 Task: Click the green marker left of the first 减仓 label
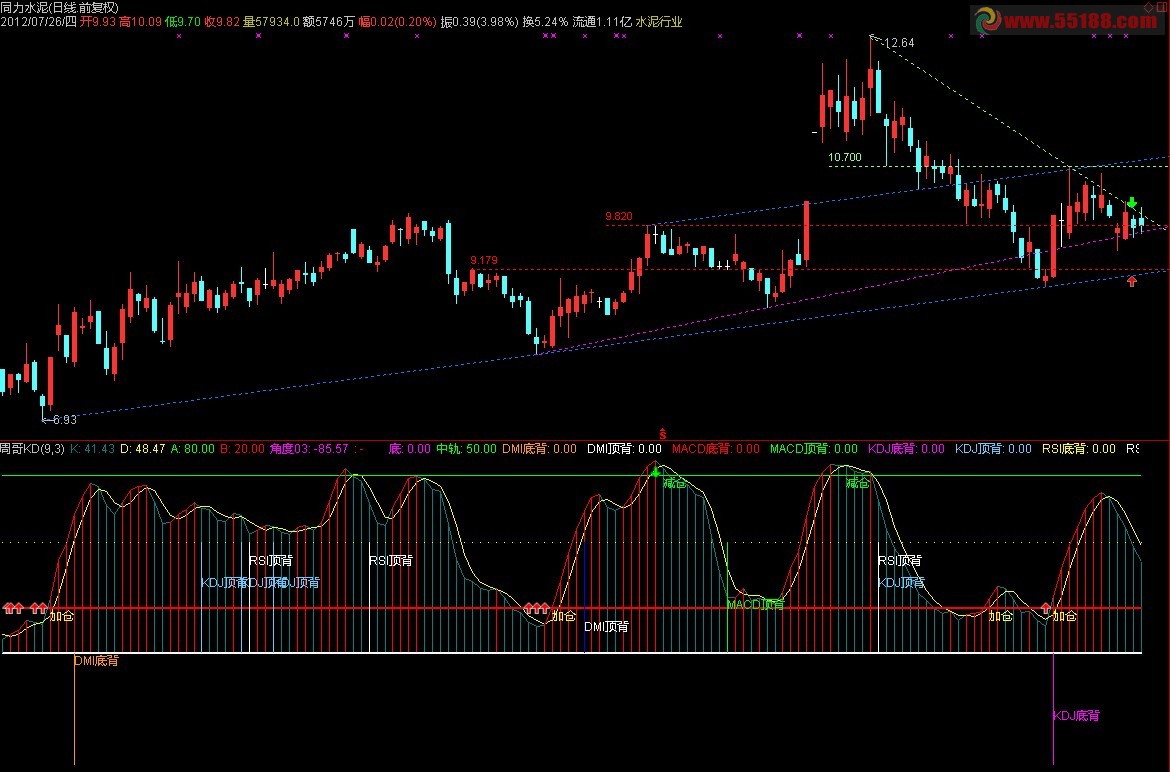click(x=655, y=472)
